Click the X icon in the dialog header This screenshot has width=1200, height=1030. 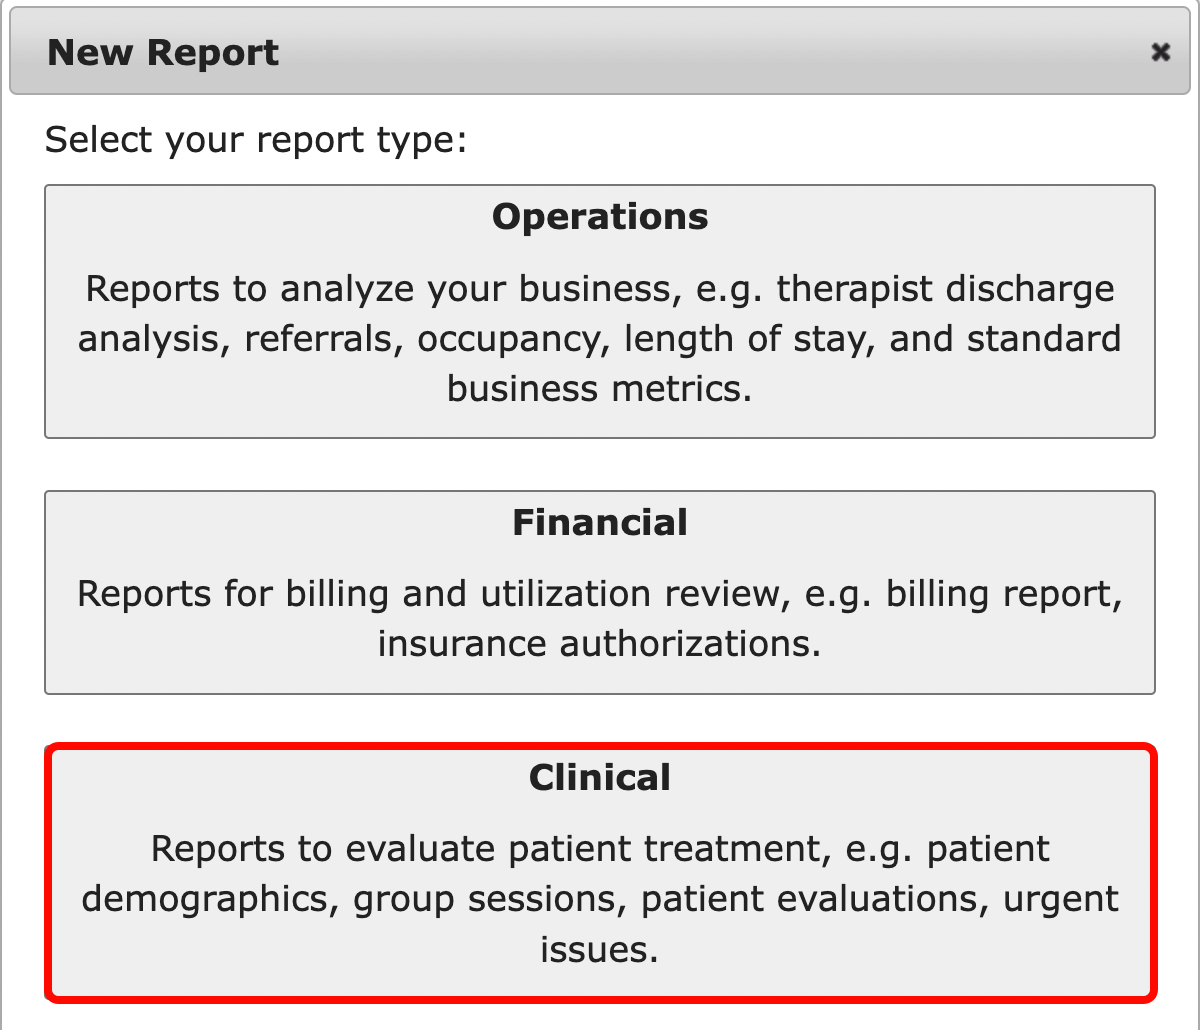point(1160,52)
